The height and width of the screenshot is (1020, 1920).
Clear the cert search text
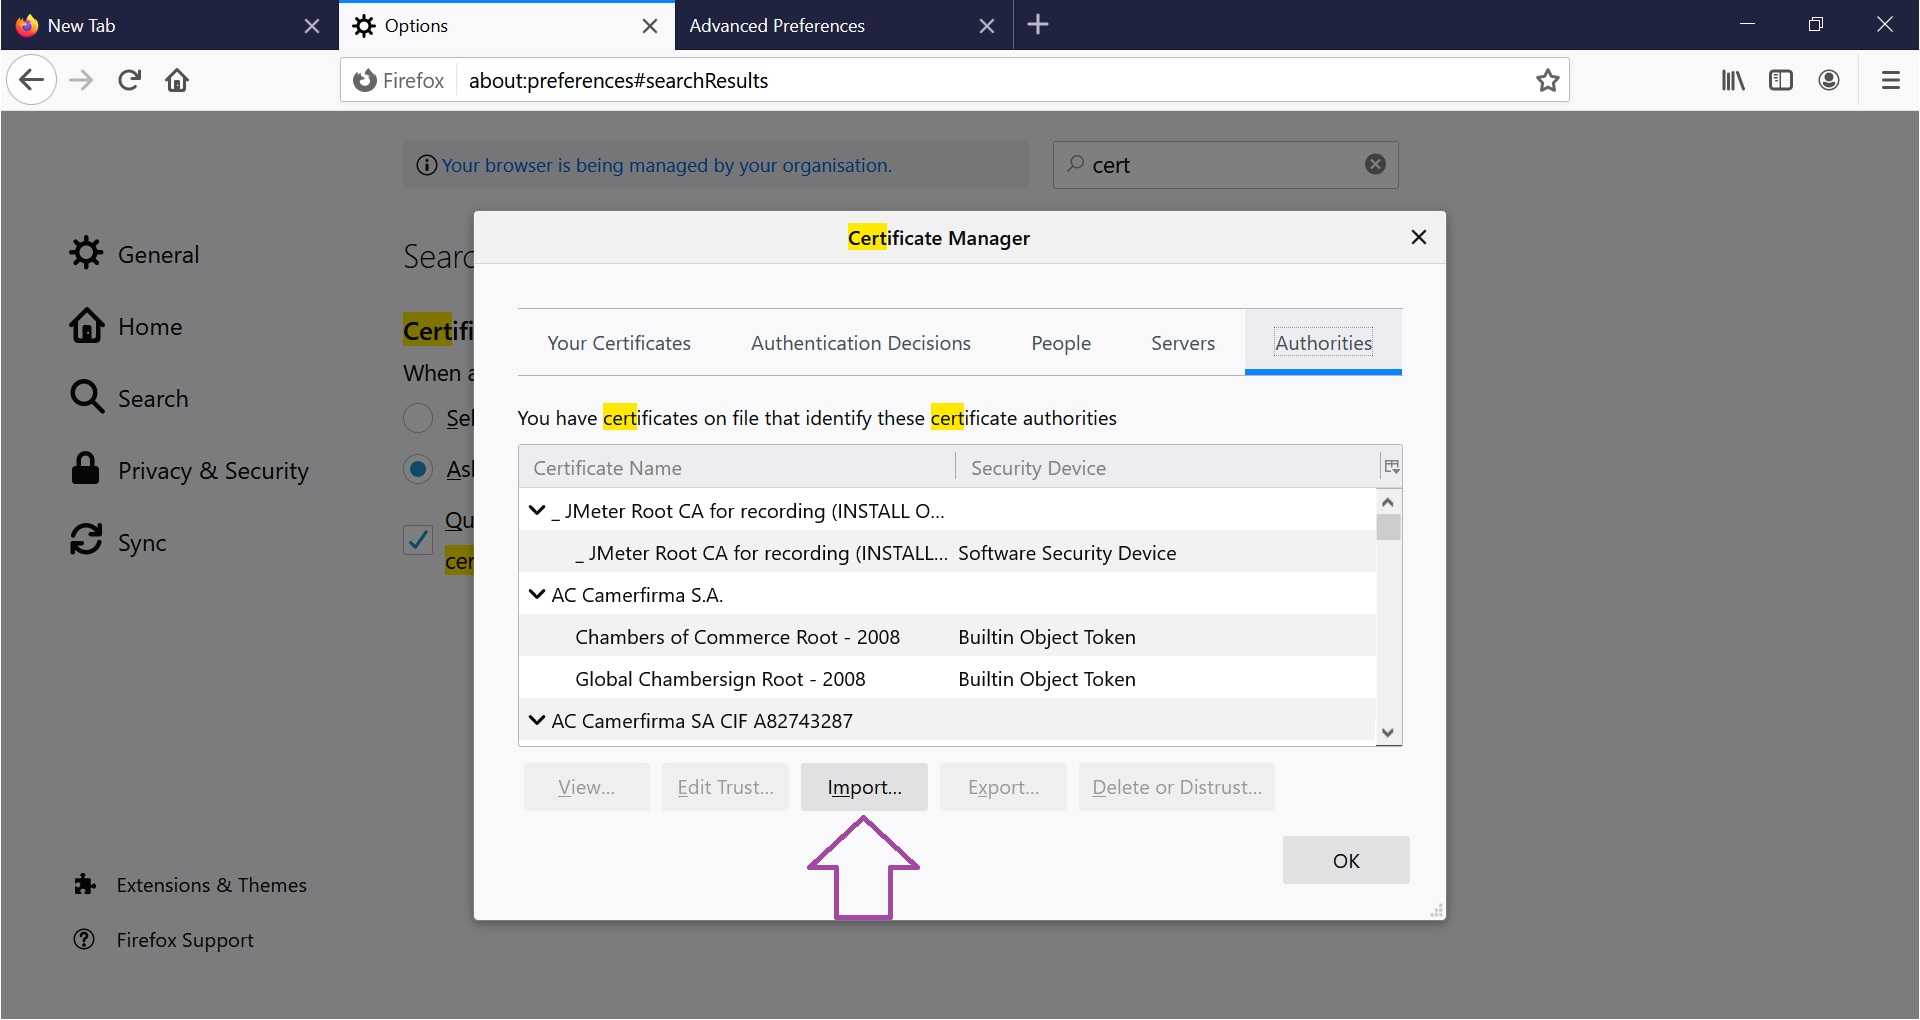pyautogui.click(x=1375, y=164)
